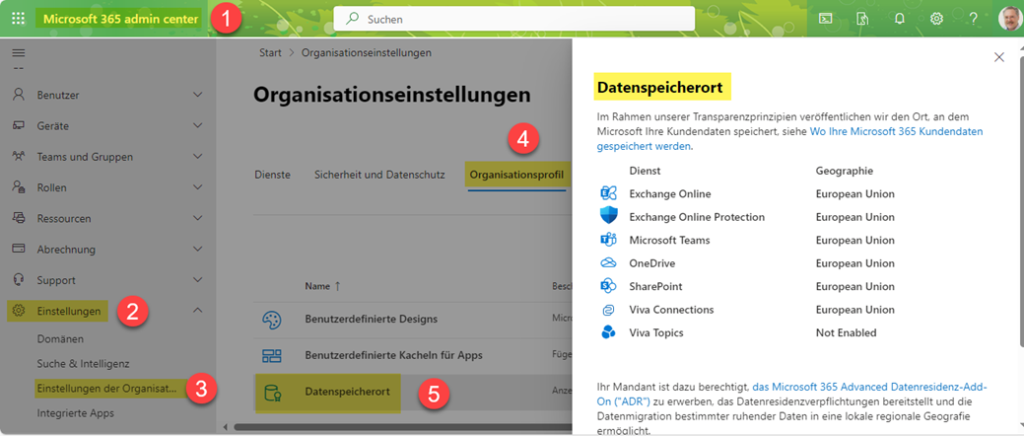Open Domänen under Einstellungen
The image size is (1024, 436).
61,339
